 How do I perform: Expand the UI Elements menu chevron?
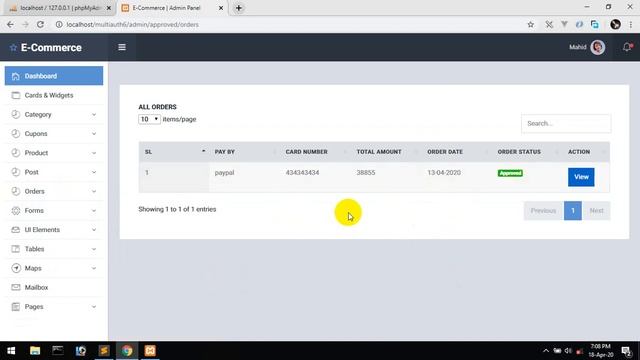coord(94,230)
